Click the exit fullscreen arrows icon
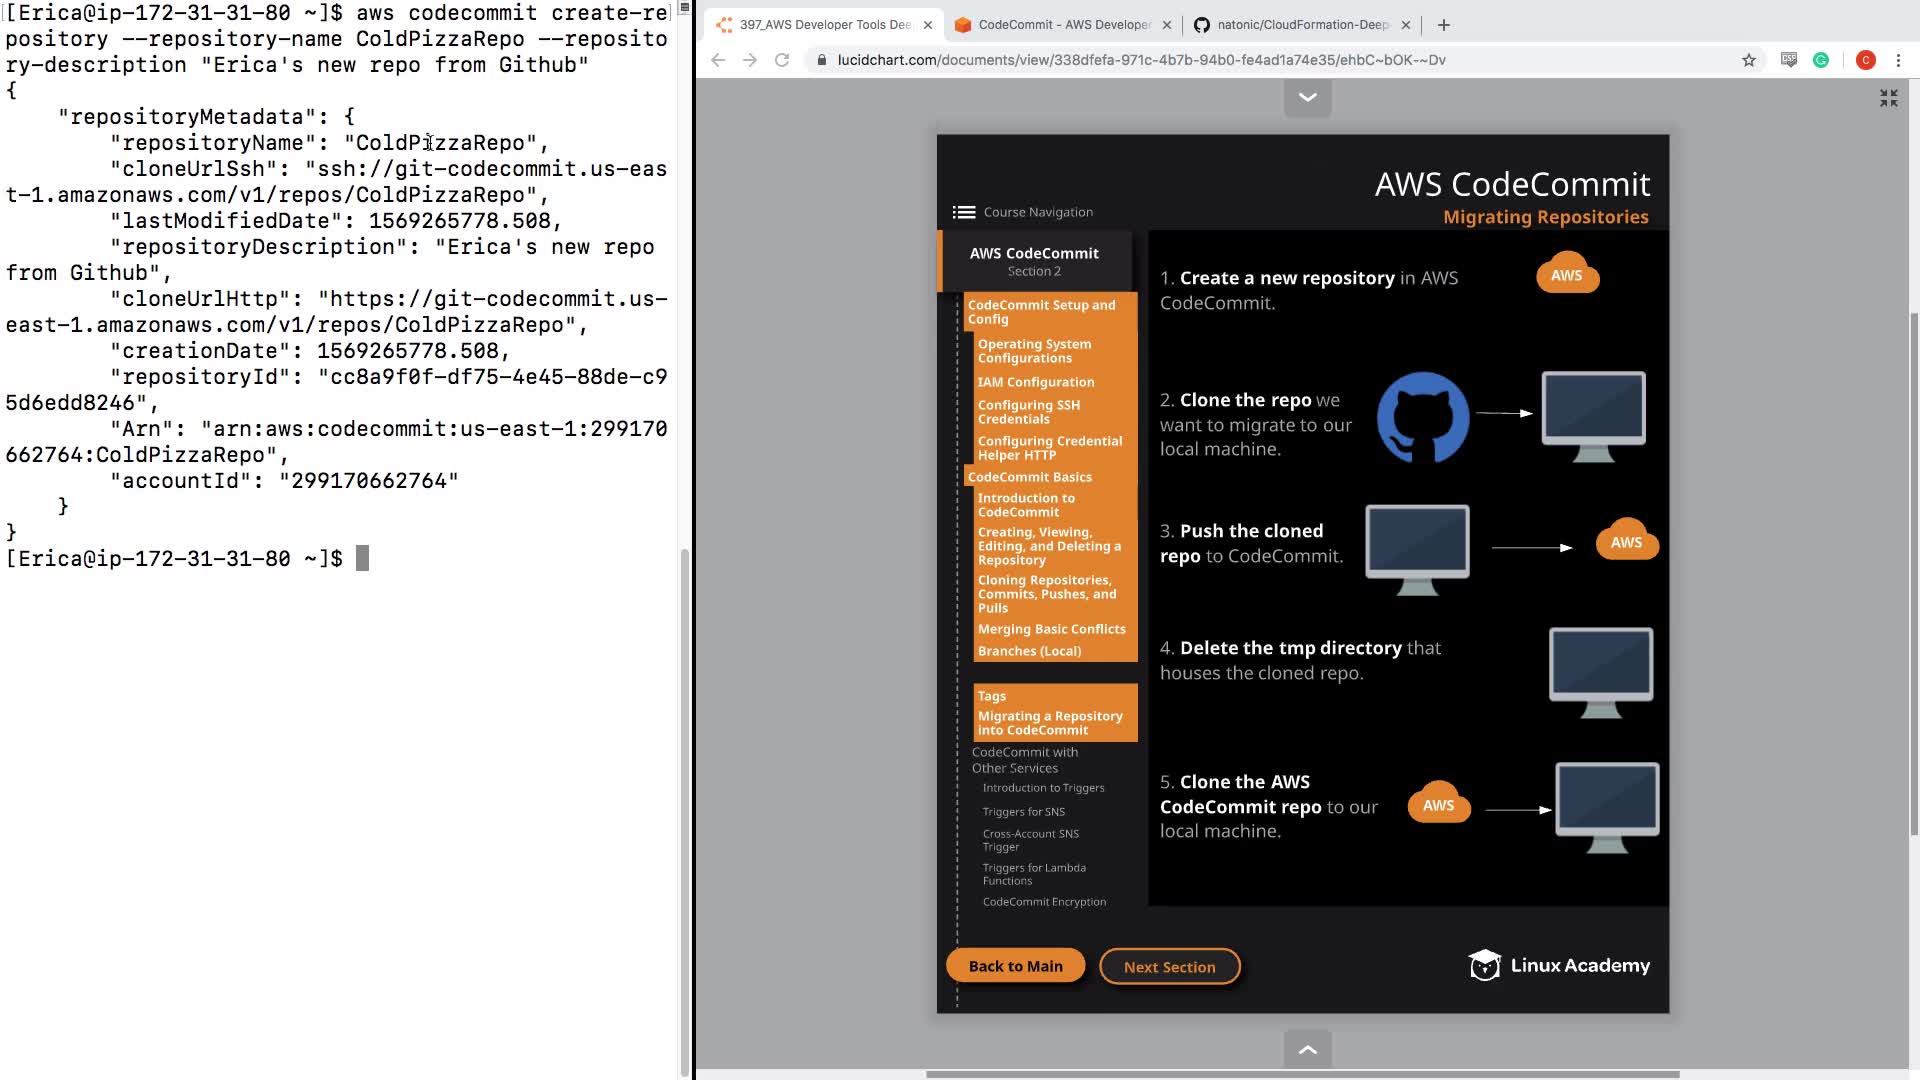Viewport: 1920px width, 1080px height. pos(1888,98)
